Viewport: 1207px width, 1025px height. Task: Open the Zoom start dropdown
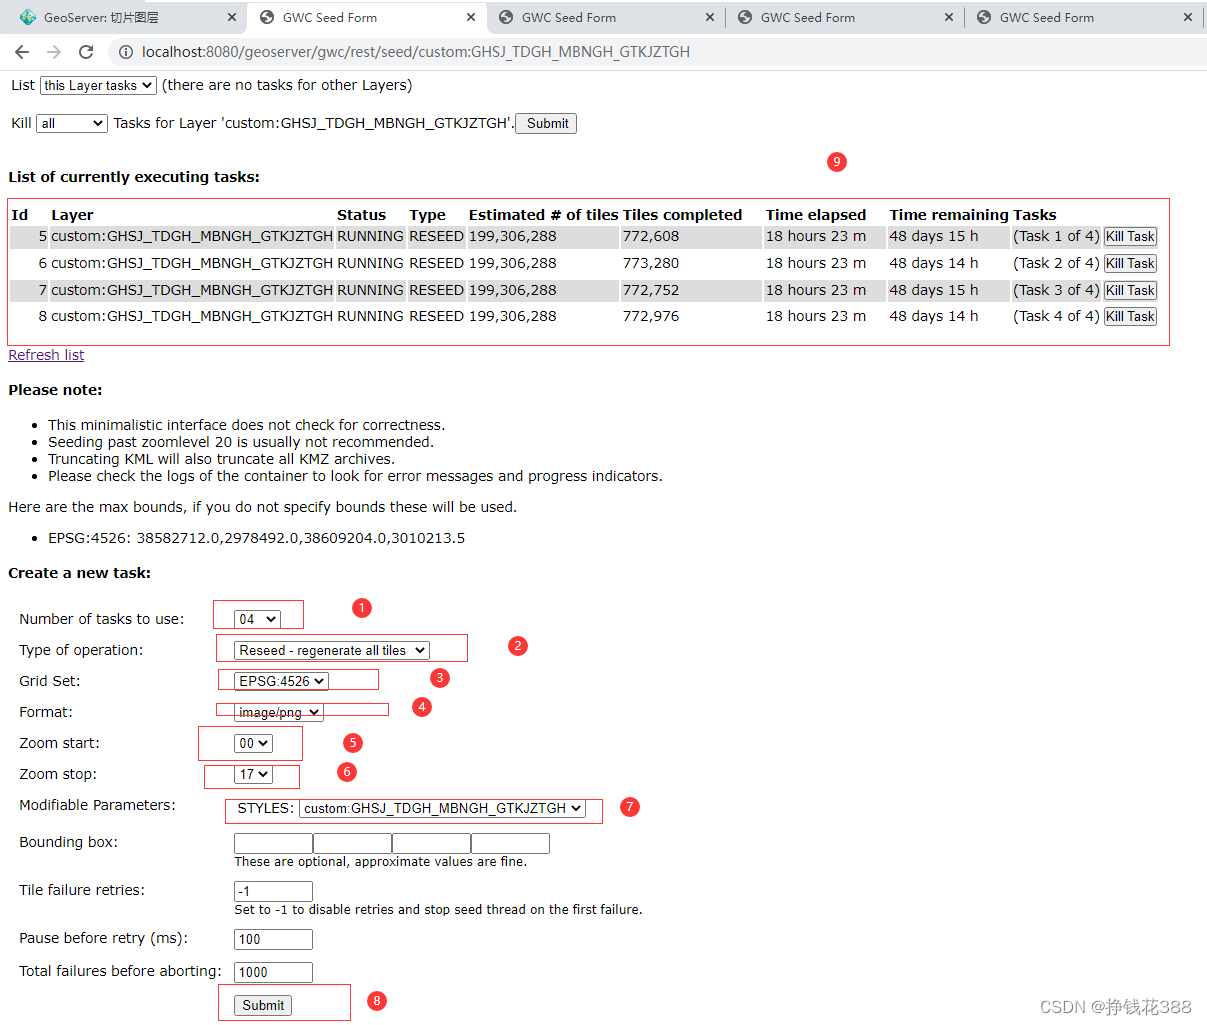(253, 743)
